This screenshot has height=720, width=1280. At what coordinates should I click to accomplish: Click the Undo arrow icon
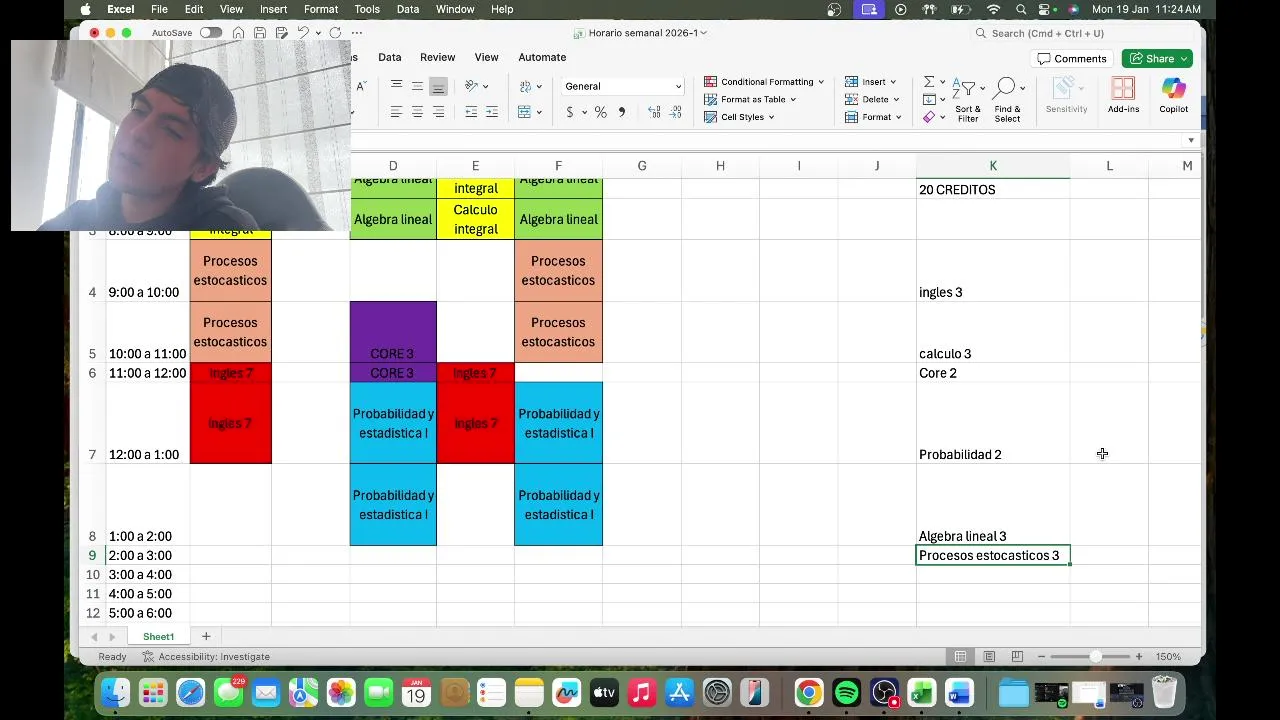point(303,33)
